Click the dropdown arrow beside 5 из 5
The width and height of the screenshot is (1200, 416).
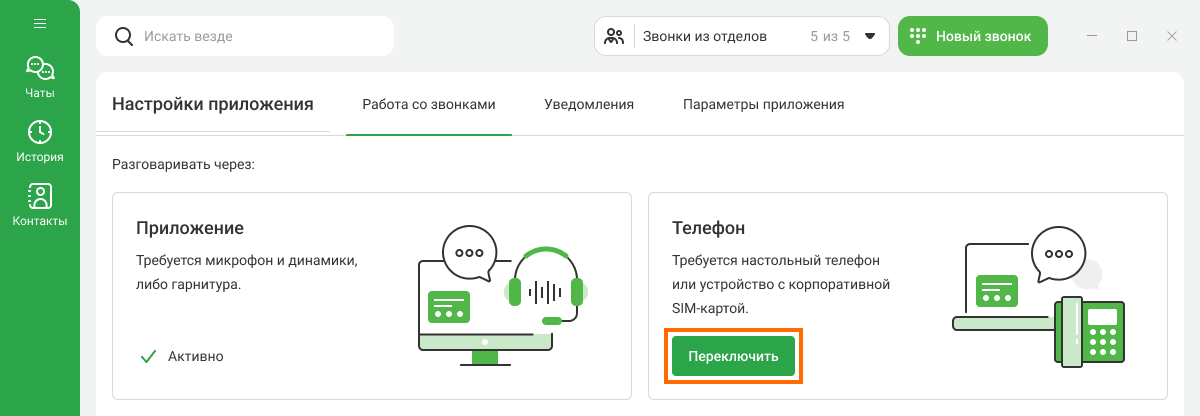[x=870, y=37]
